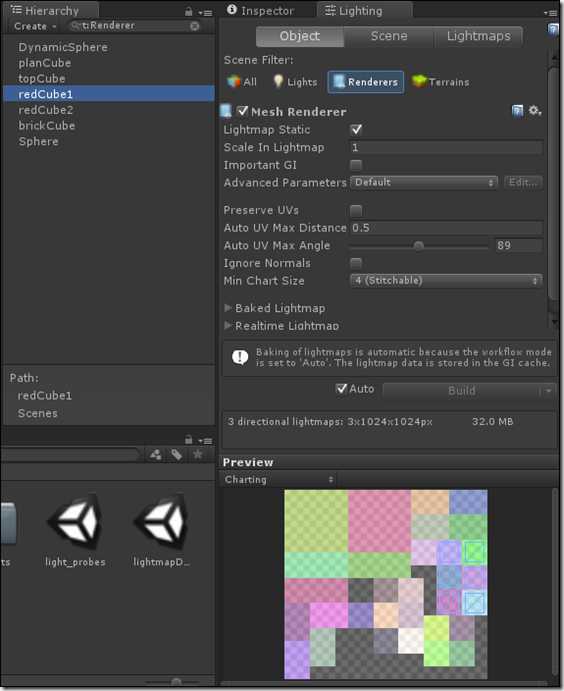Click the Lighting inspector vertical scrollbar

click(x=553, y=185)
